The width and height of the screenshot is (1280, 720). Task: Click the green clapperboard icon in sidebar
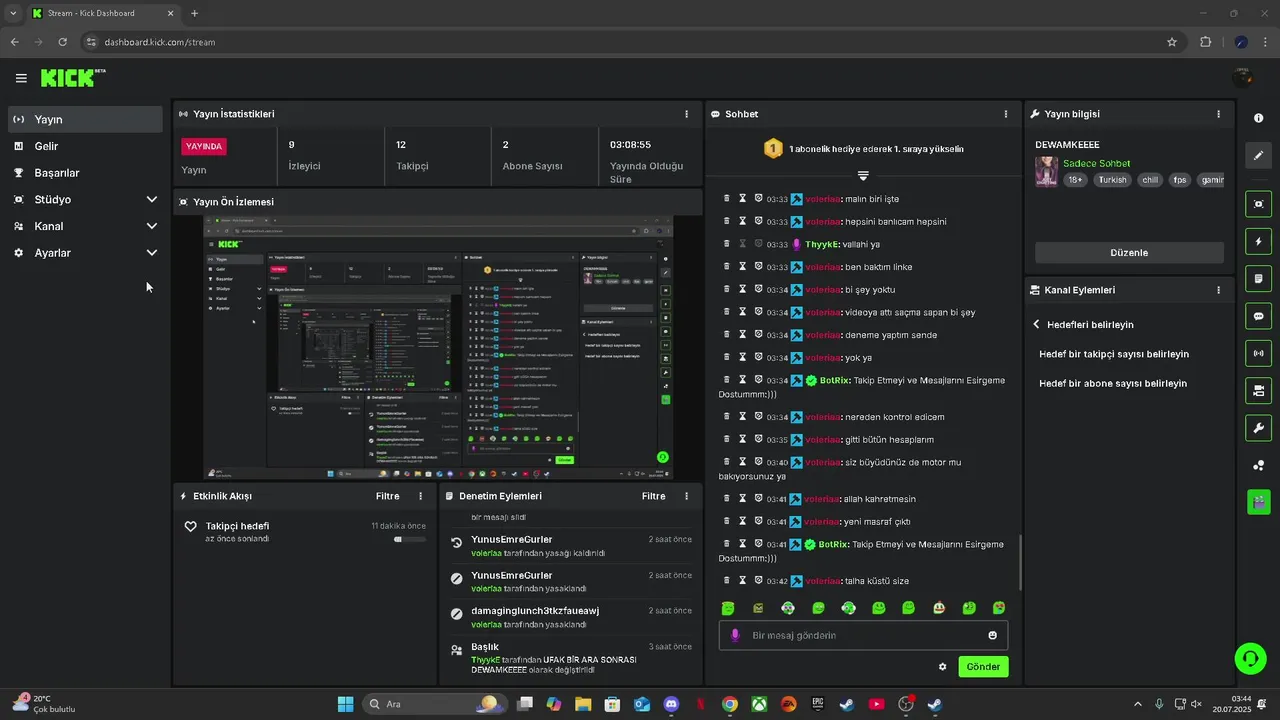point(1258,502)
